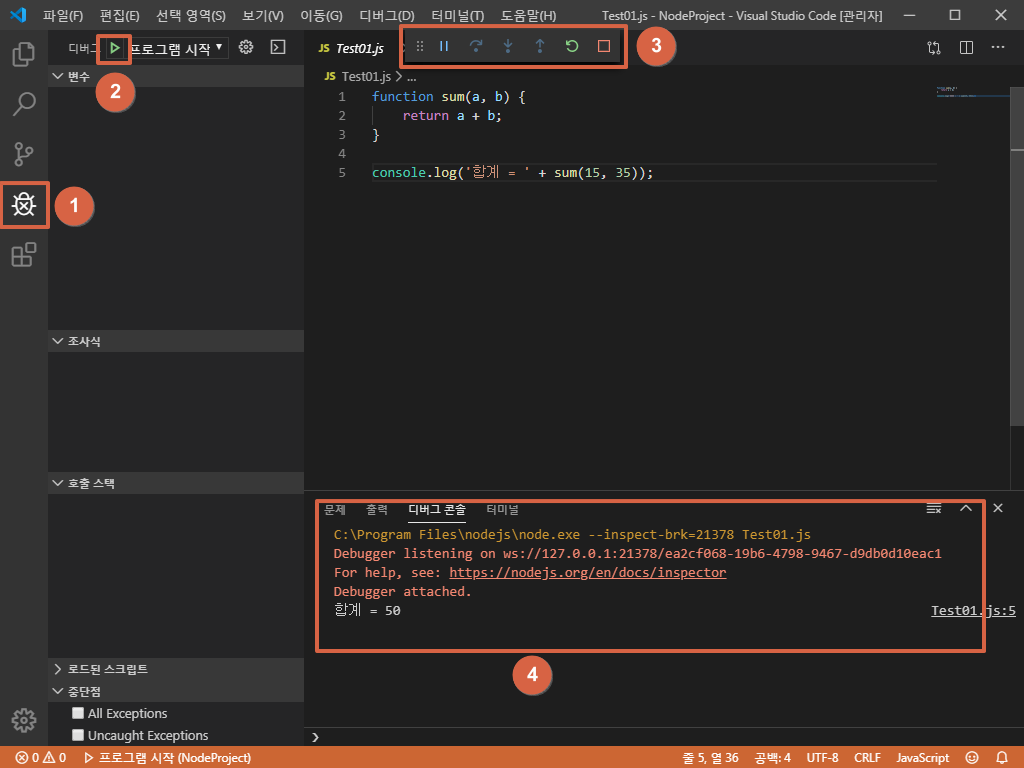Click 프로그램 시작 (NodeProject) in status bar
The width and height of the screenshot is (1024, 768).
(x=168, y=758)
